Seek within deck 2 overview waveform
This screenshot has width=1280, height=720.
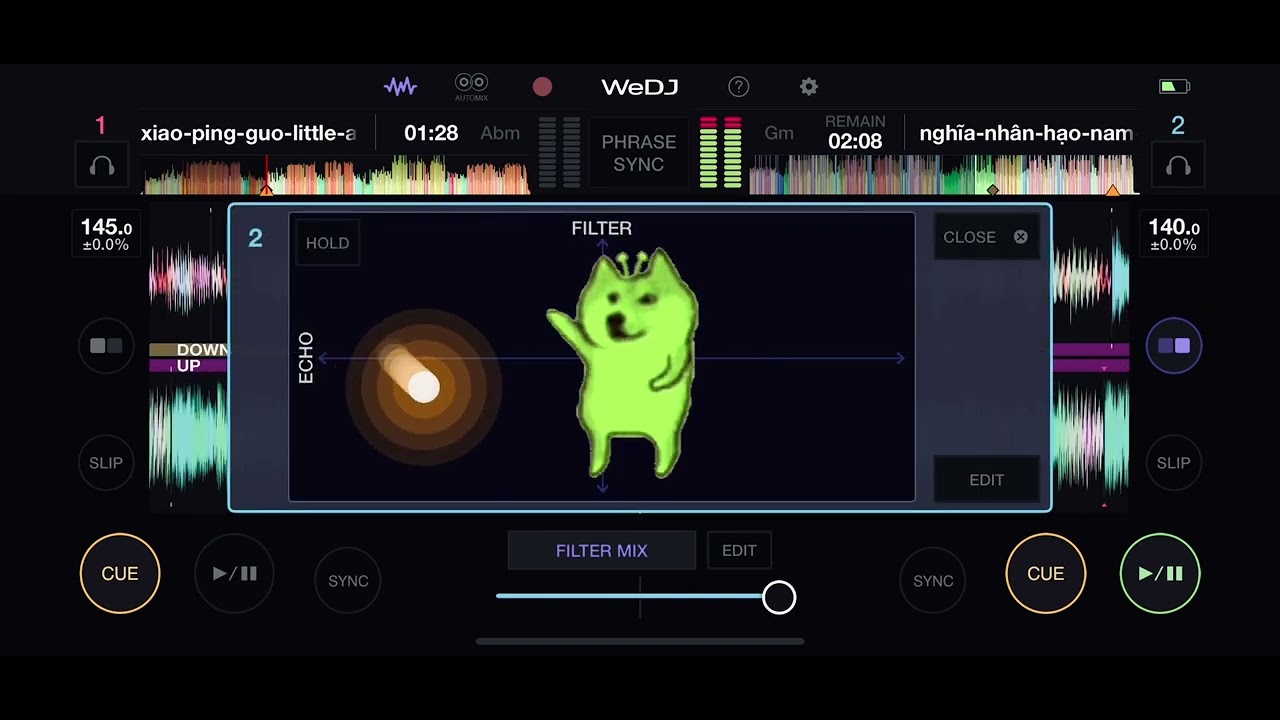coord(942,174)
